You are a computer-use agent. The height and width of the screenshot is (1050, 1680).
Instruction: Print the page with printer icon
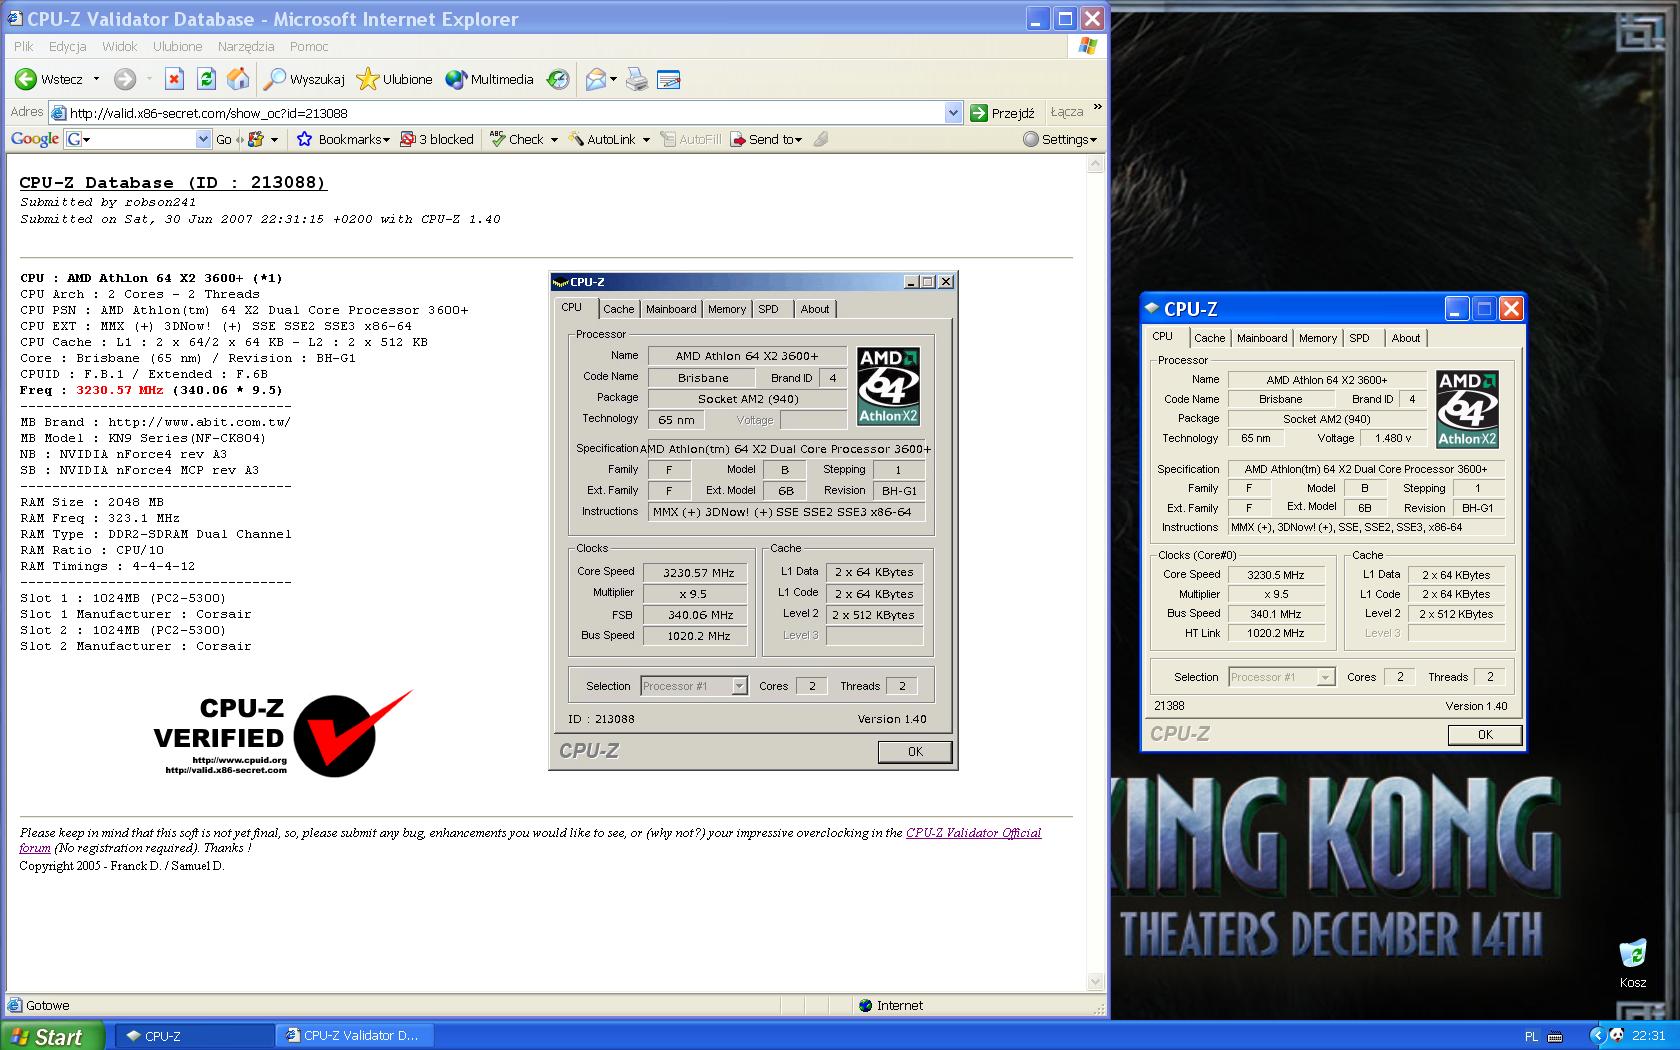click(637, 79)
